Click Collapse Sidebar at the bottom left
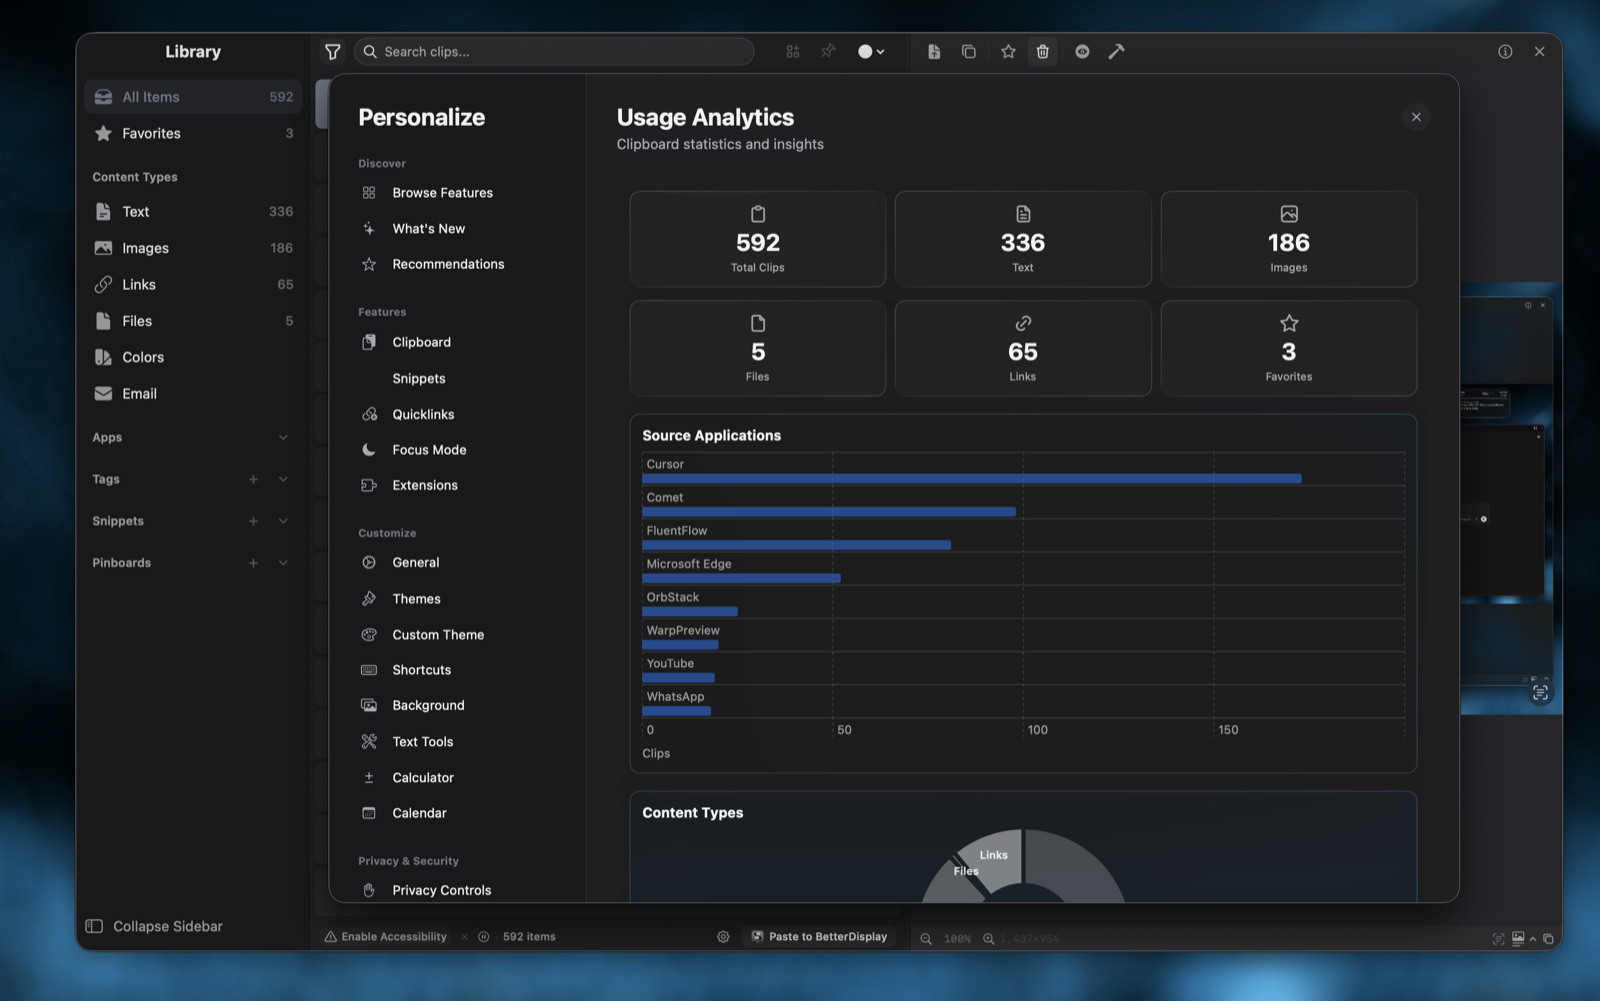Image resolution: width=1600 pixels, height=1001 pixels. (x=166, y=926)
